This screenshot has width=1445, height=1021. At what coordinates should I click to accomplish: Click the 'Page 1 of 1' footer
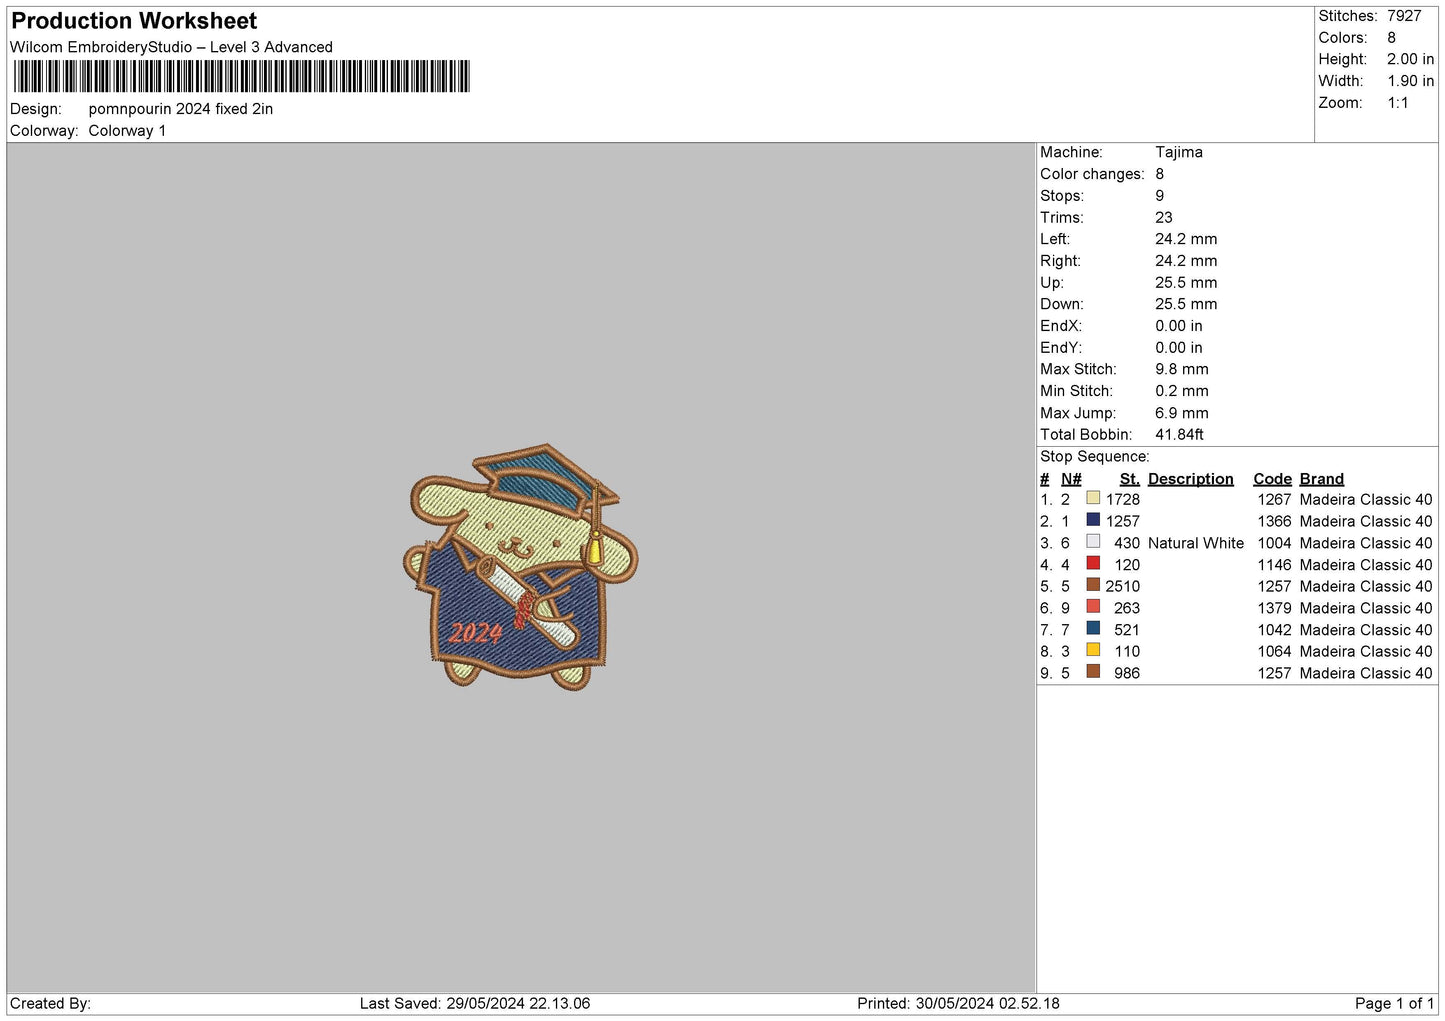(1394, 1003)
